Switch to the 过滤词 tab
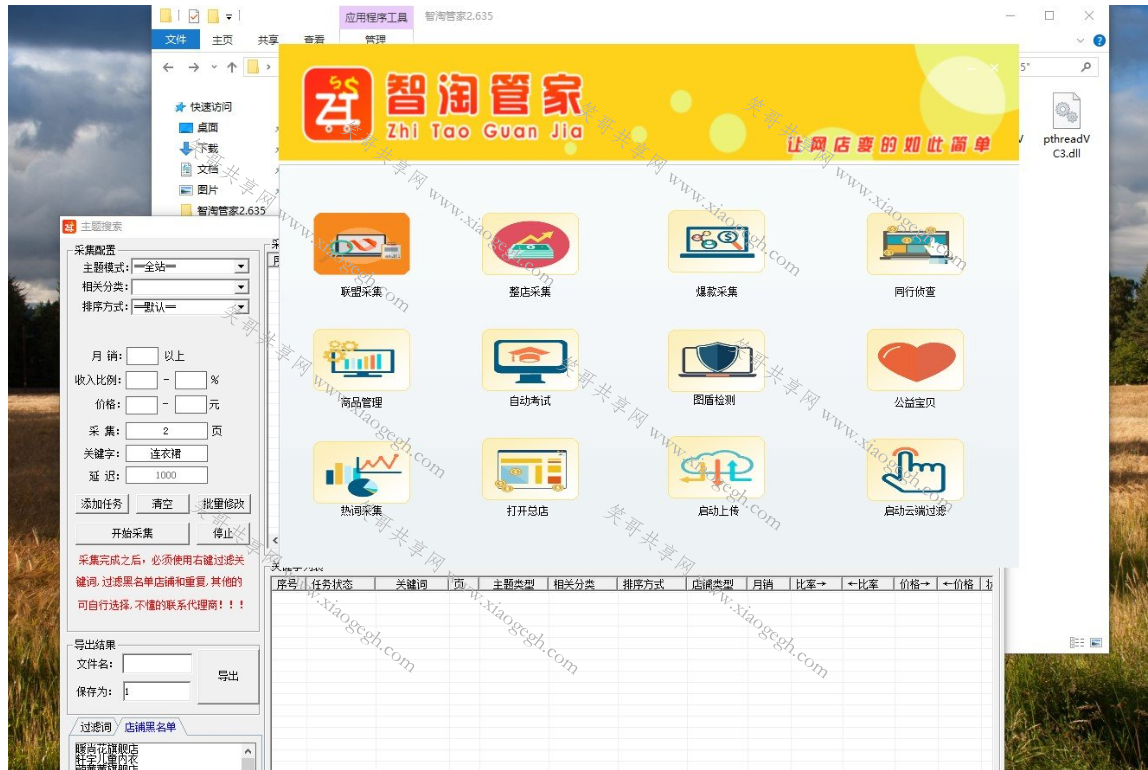 [x=96, y=727]
